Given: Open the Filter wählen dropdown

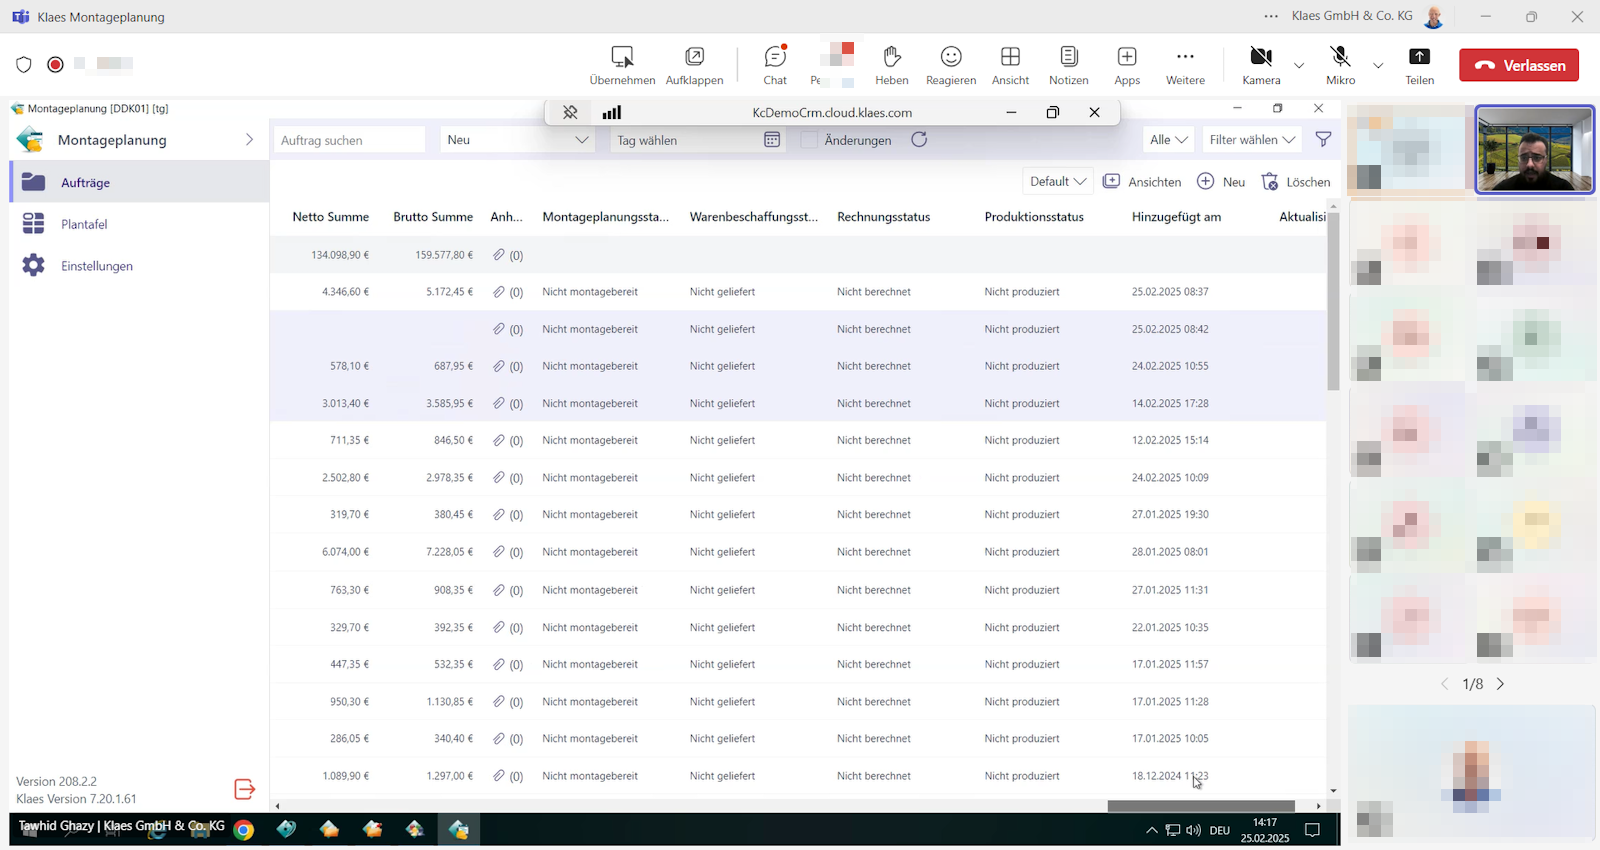Looking at the screenshot, I should pyautogui.click(x=1252, y=140).
